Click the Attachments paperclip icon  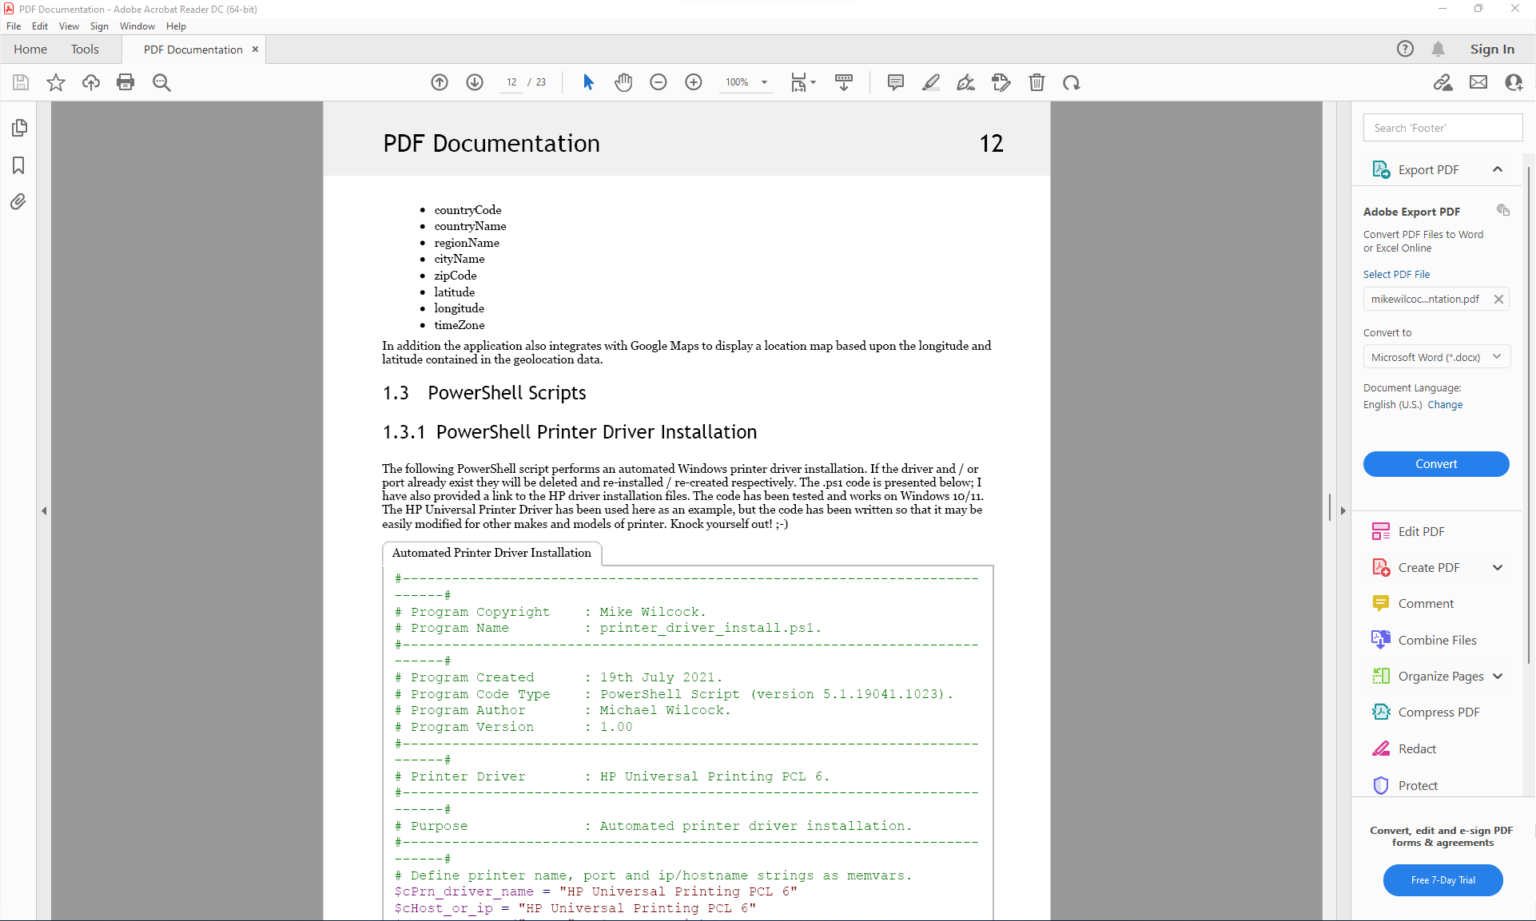tap(18, 201)
